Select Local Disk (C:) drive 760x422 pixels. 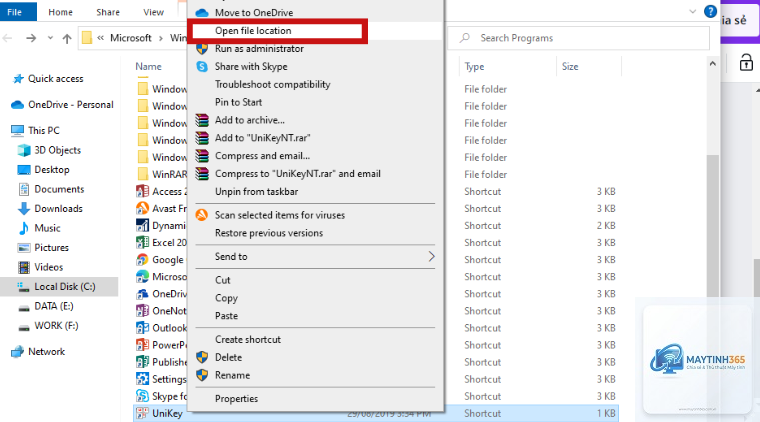point(59,286)
